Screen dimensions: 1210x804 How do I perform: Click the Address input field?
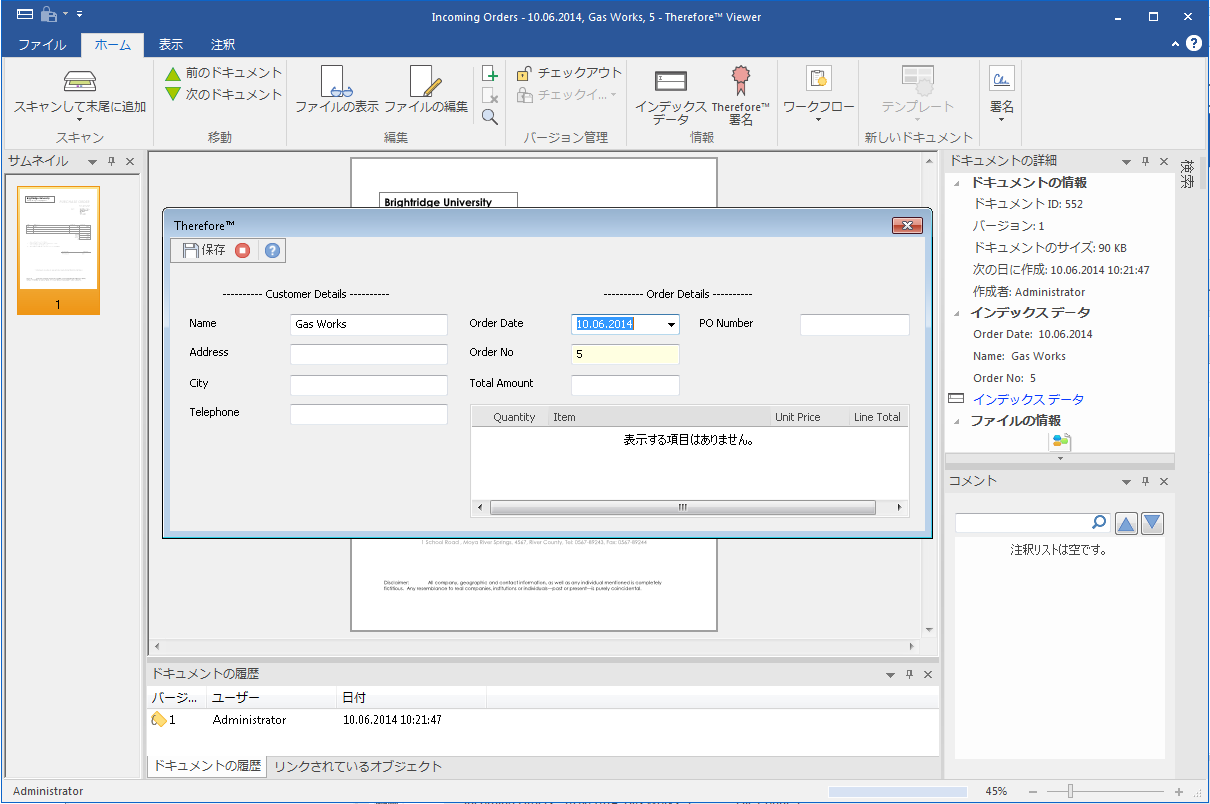pos(369,354)
